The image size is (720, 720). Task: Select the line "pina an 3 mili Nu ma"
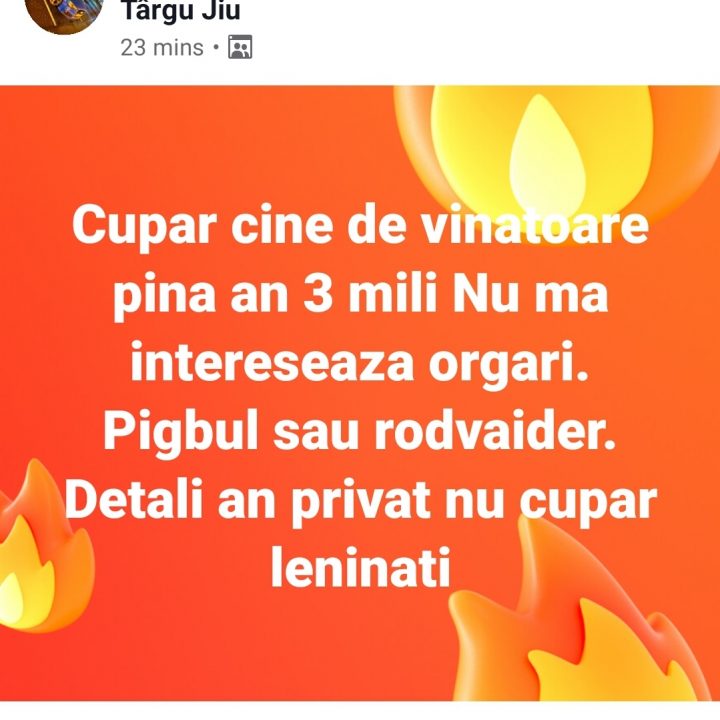(x=361, y=294)
